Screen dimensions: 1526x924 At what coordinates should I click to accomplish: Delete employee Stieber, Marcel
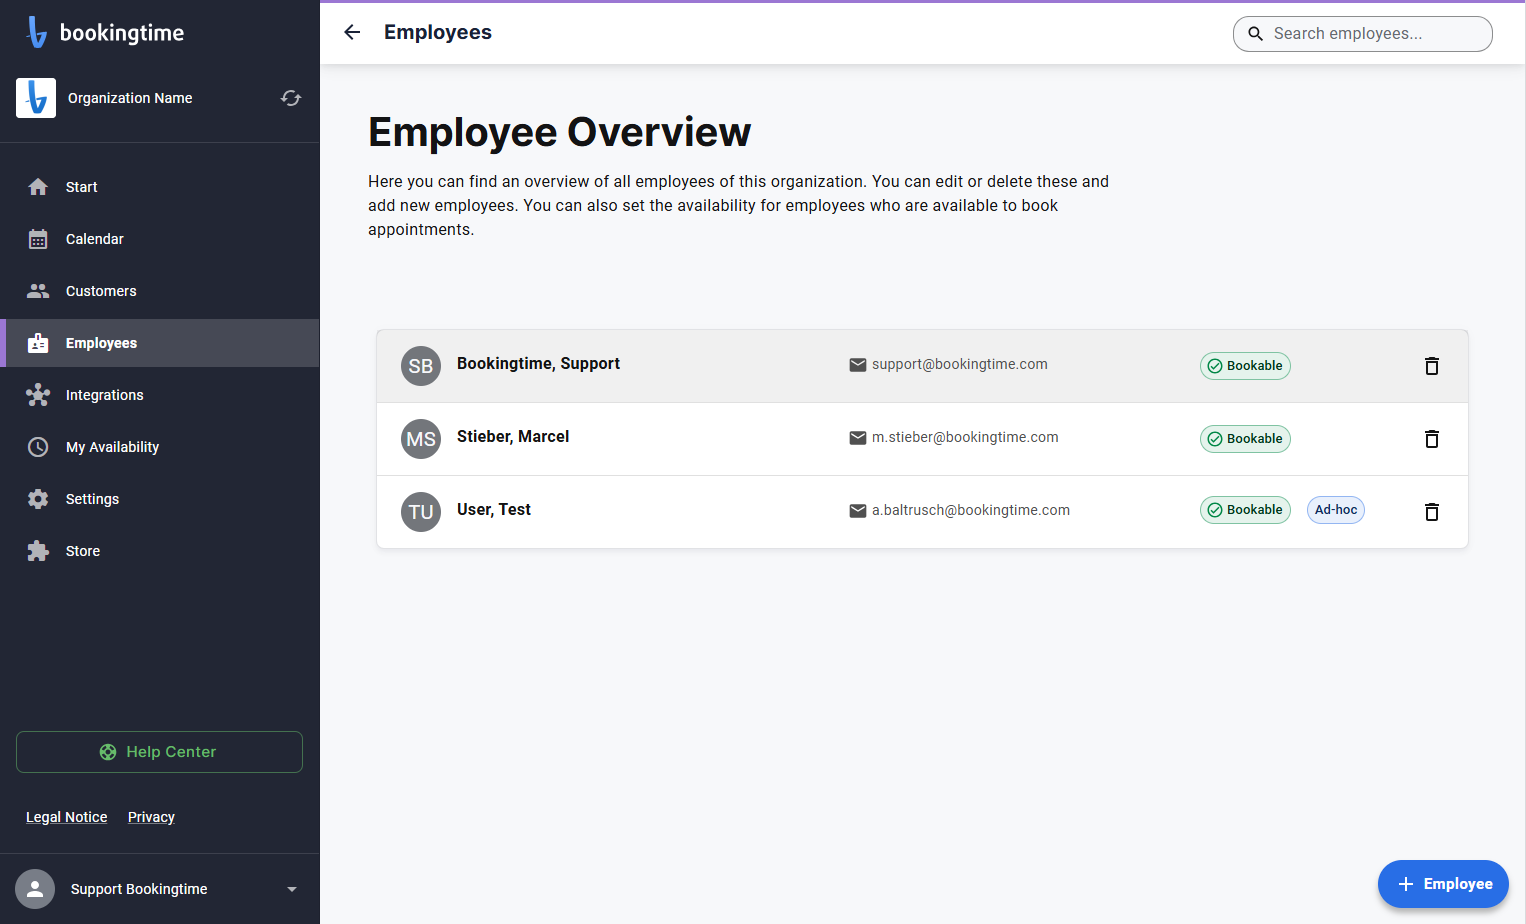pyautogui.click(x=1432, y=439)
